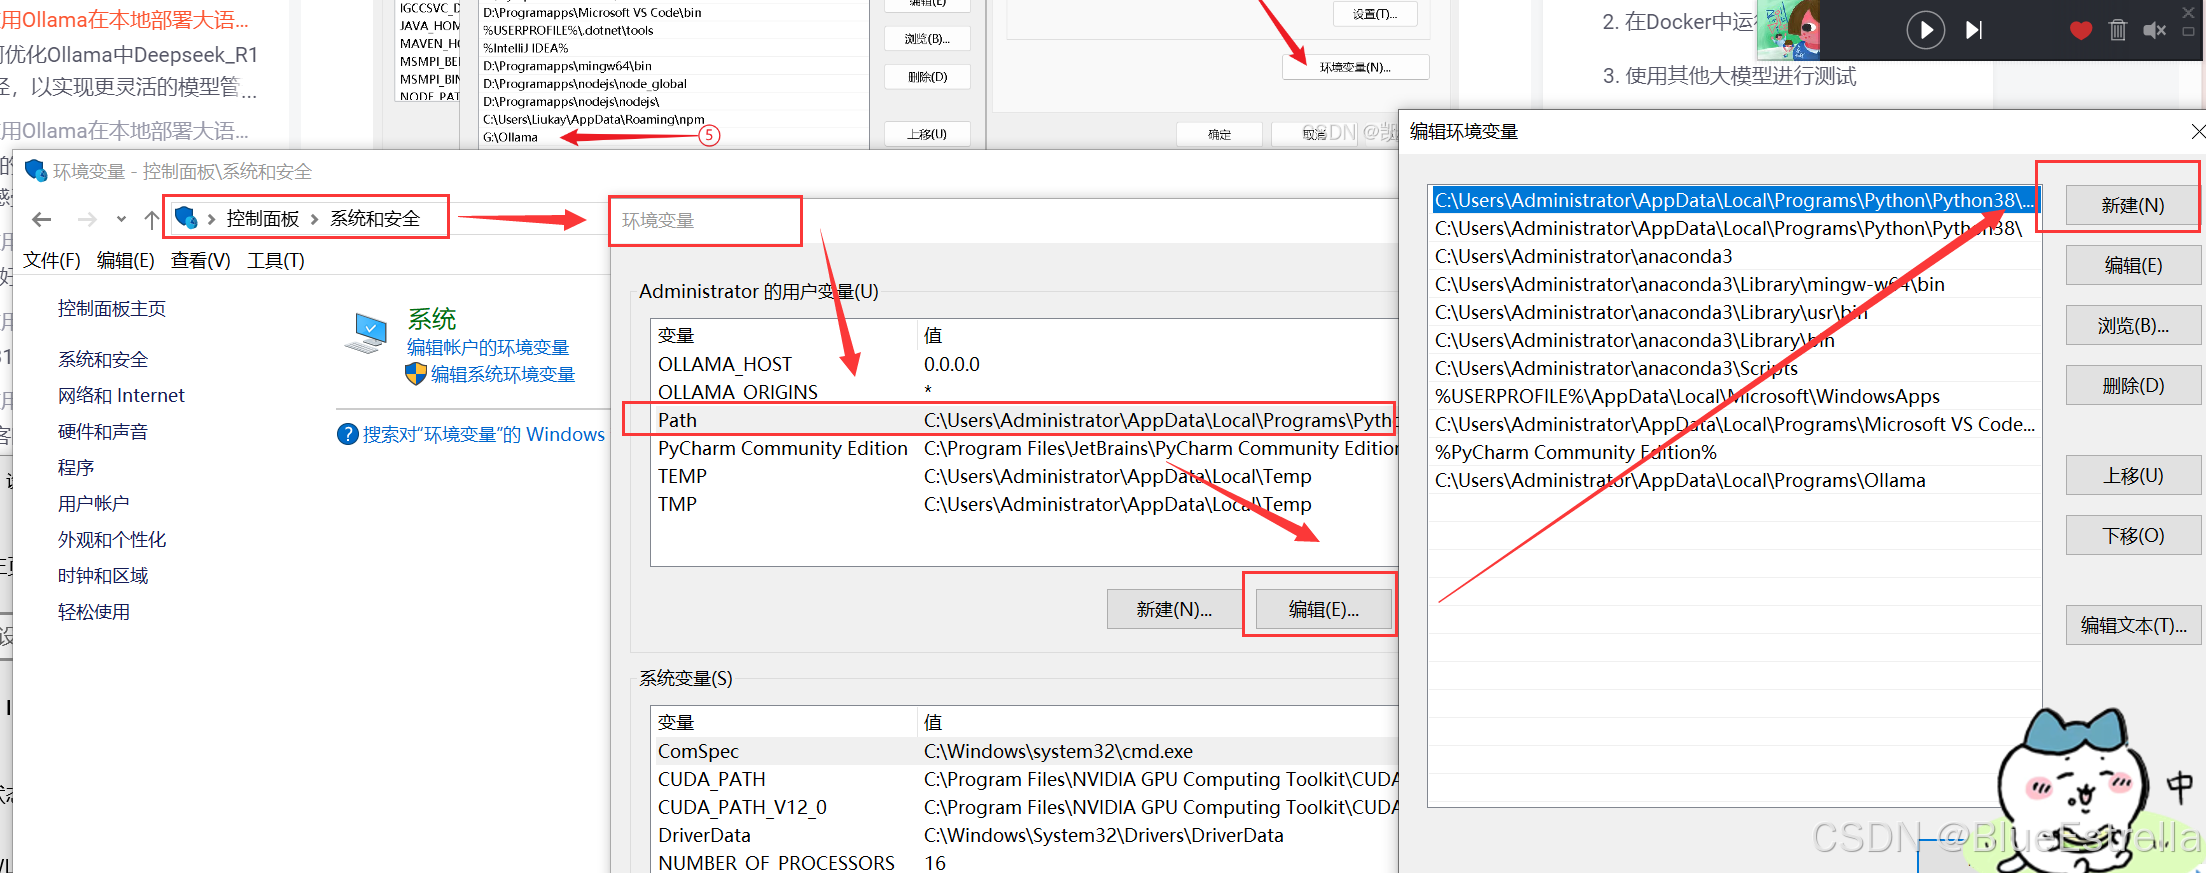The width and height of the screenshot is (2206, 873).
Task: Open 硬件和声音 category
Action: tap(103, 432)
